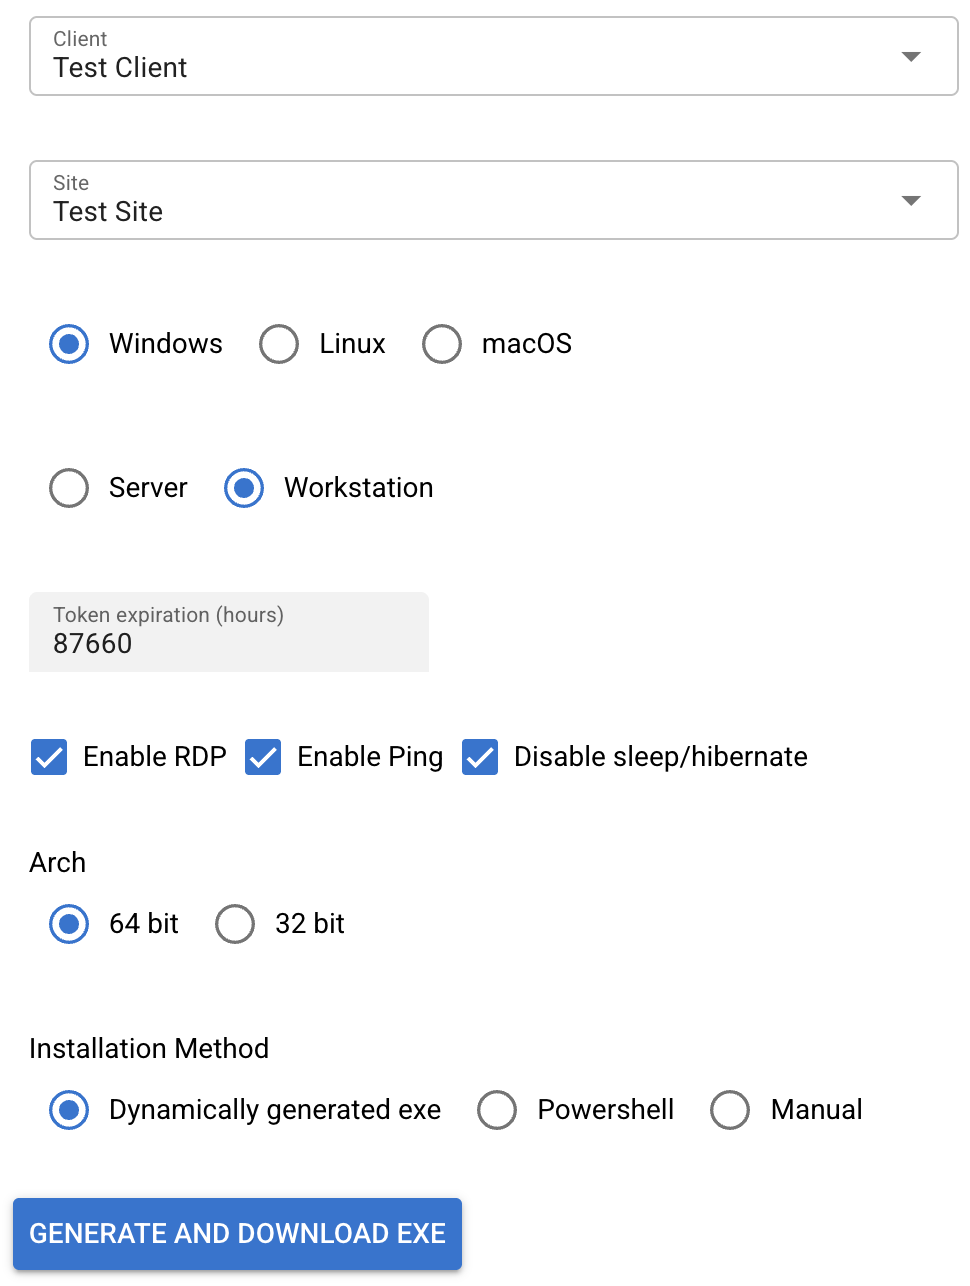Image resolution: width=970 pixels, height=1286 pixels.
Task: Select Dynamically generated exe method
Action: click(69, 1110)
